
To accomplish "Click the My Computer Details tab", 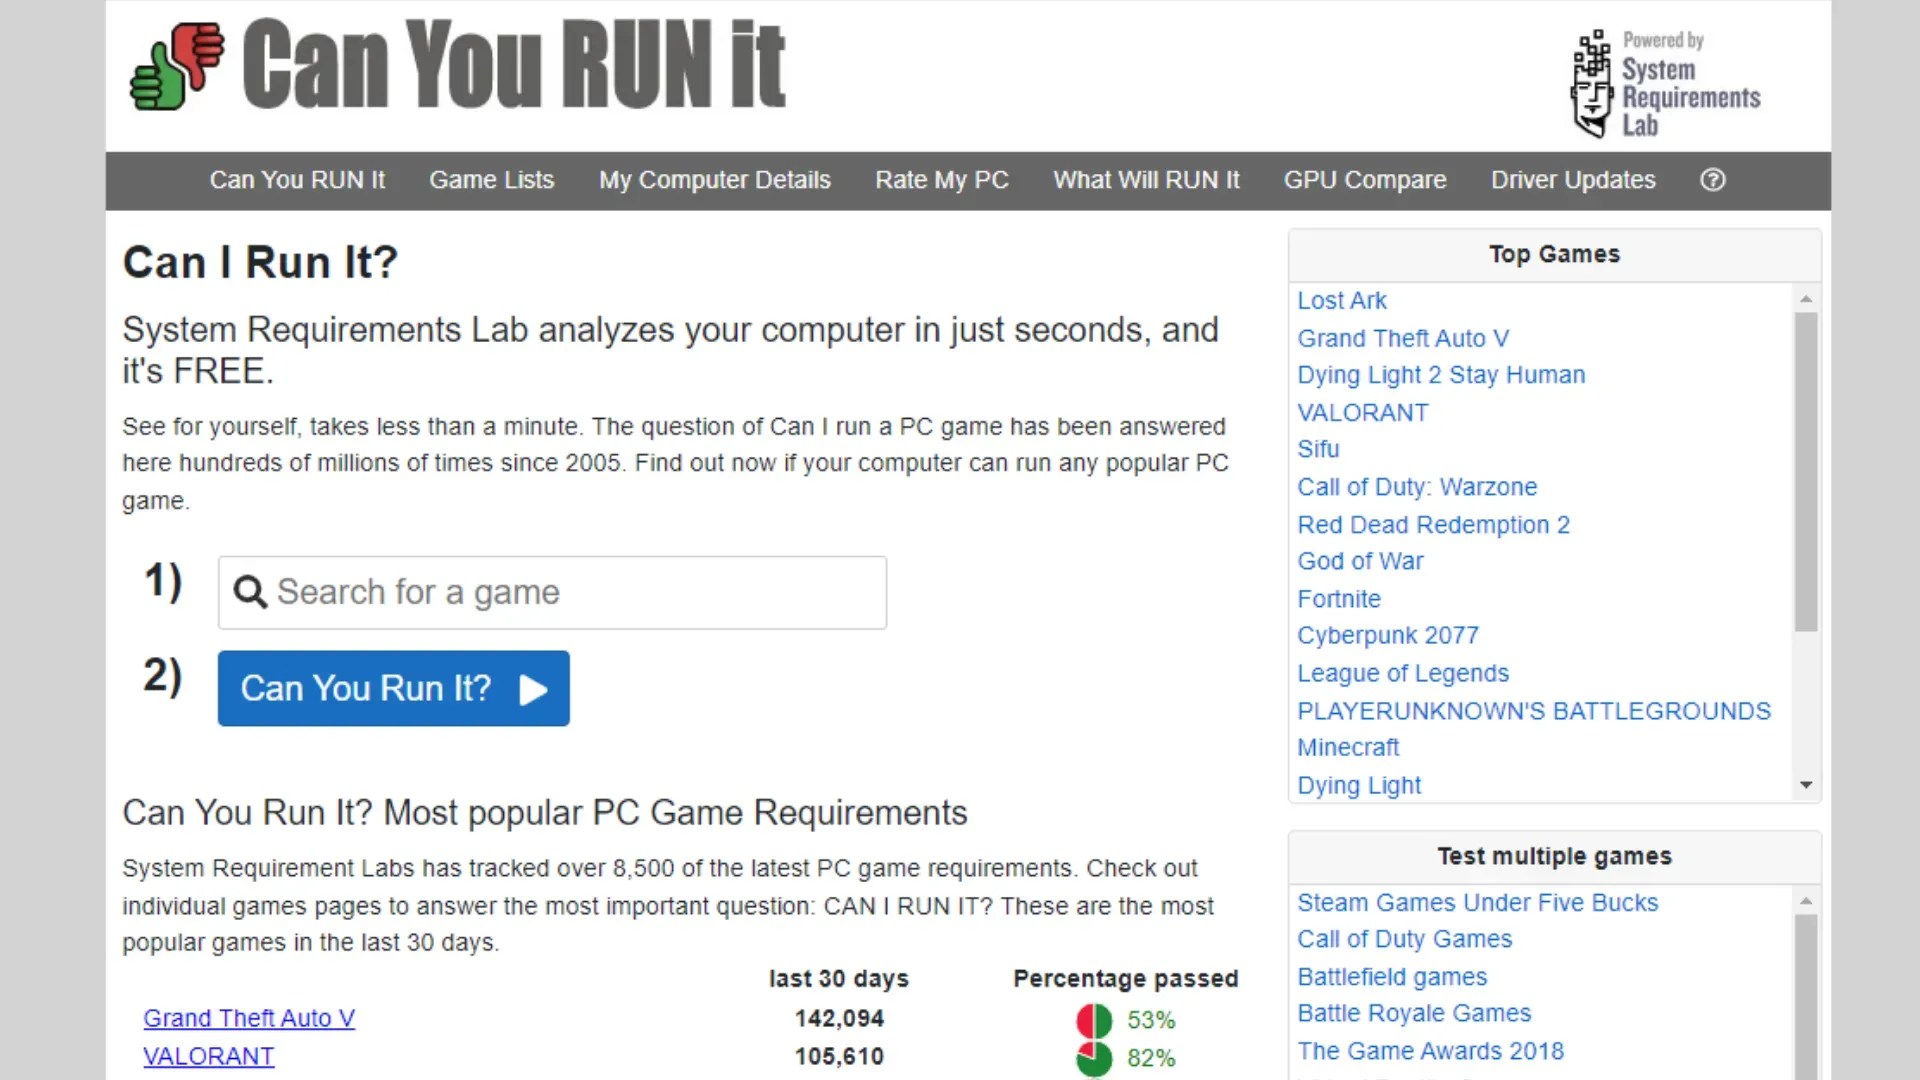I will point(713,178).
